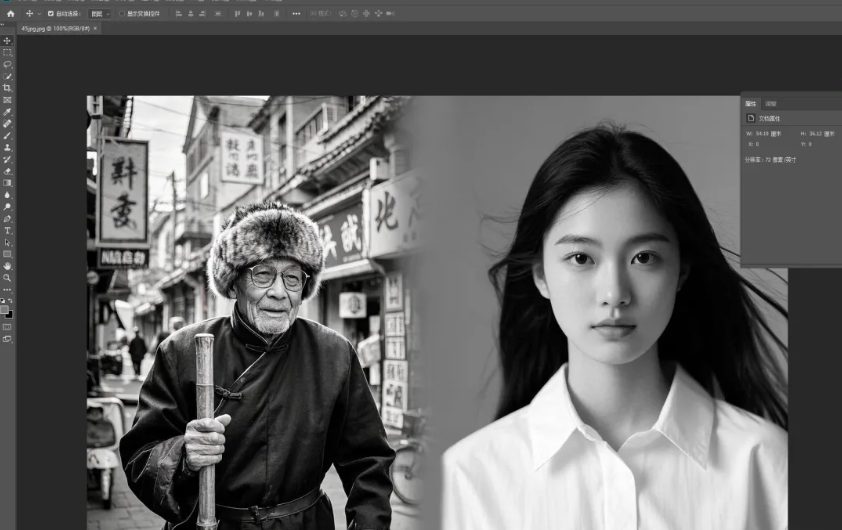Select the Gradient tool

(7, 183)
